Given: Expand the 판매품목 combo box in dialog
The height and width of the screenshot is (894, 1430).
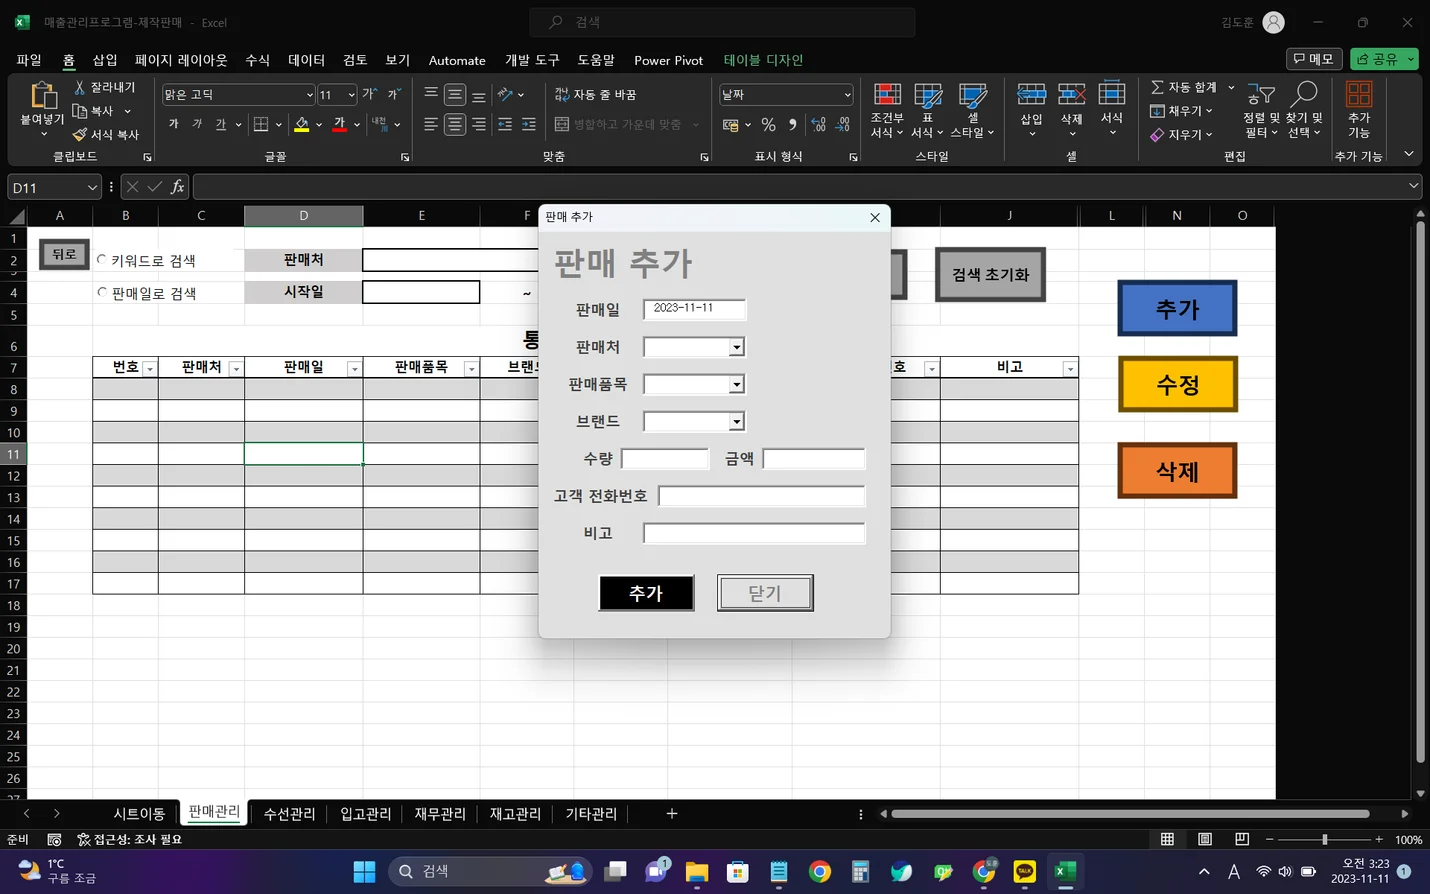Looking at the screenshot, I should click(736, 384).
